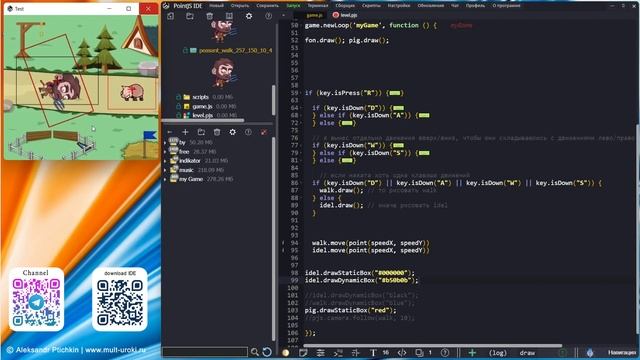Click the Навигация button at bottom right
This screenshot has height=360, width=640.
pos(622,353)
